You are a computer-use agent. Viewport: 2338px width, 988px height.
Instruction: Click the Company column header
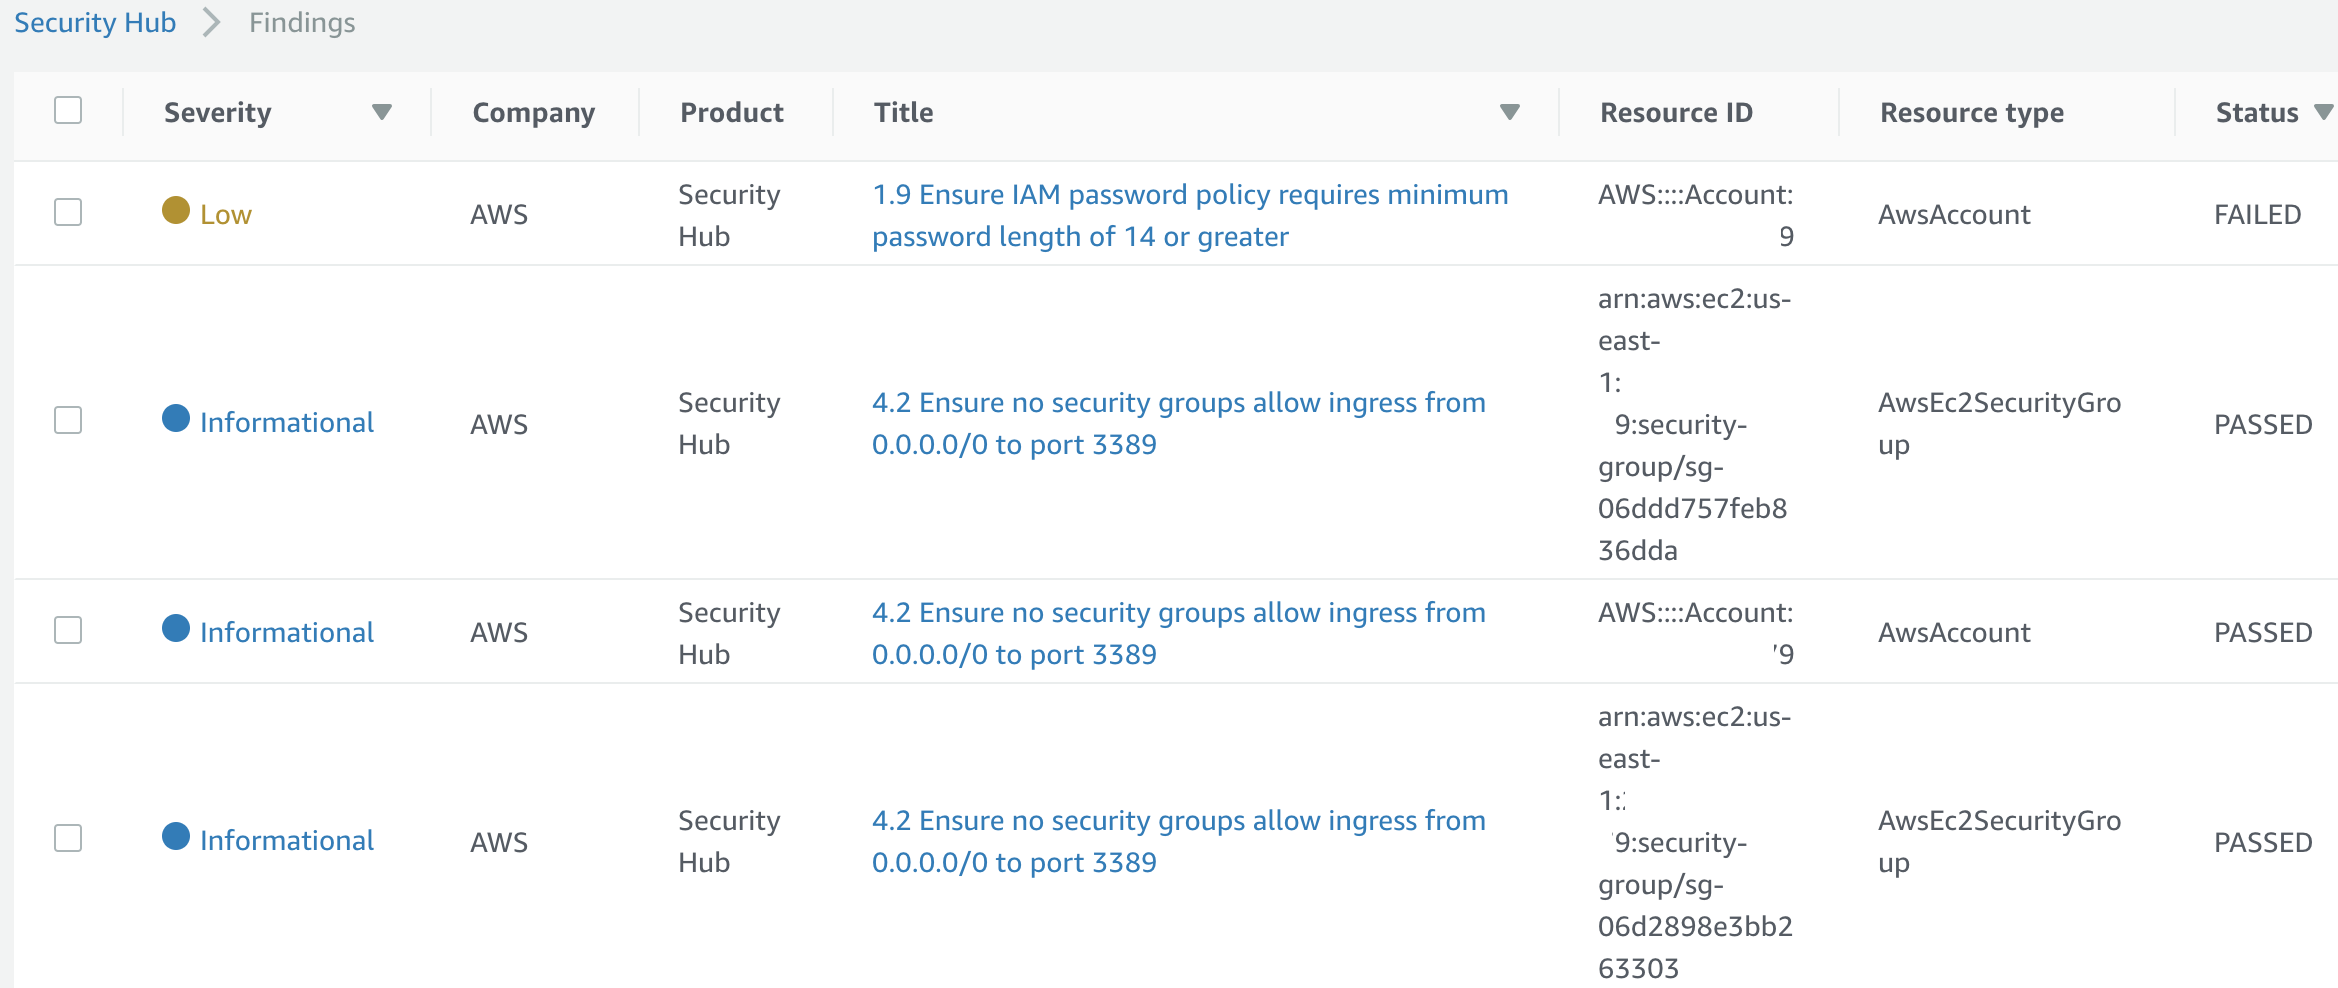533,113
